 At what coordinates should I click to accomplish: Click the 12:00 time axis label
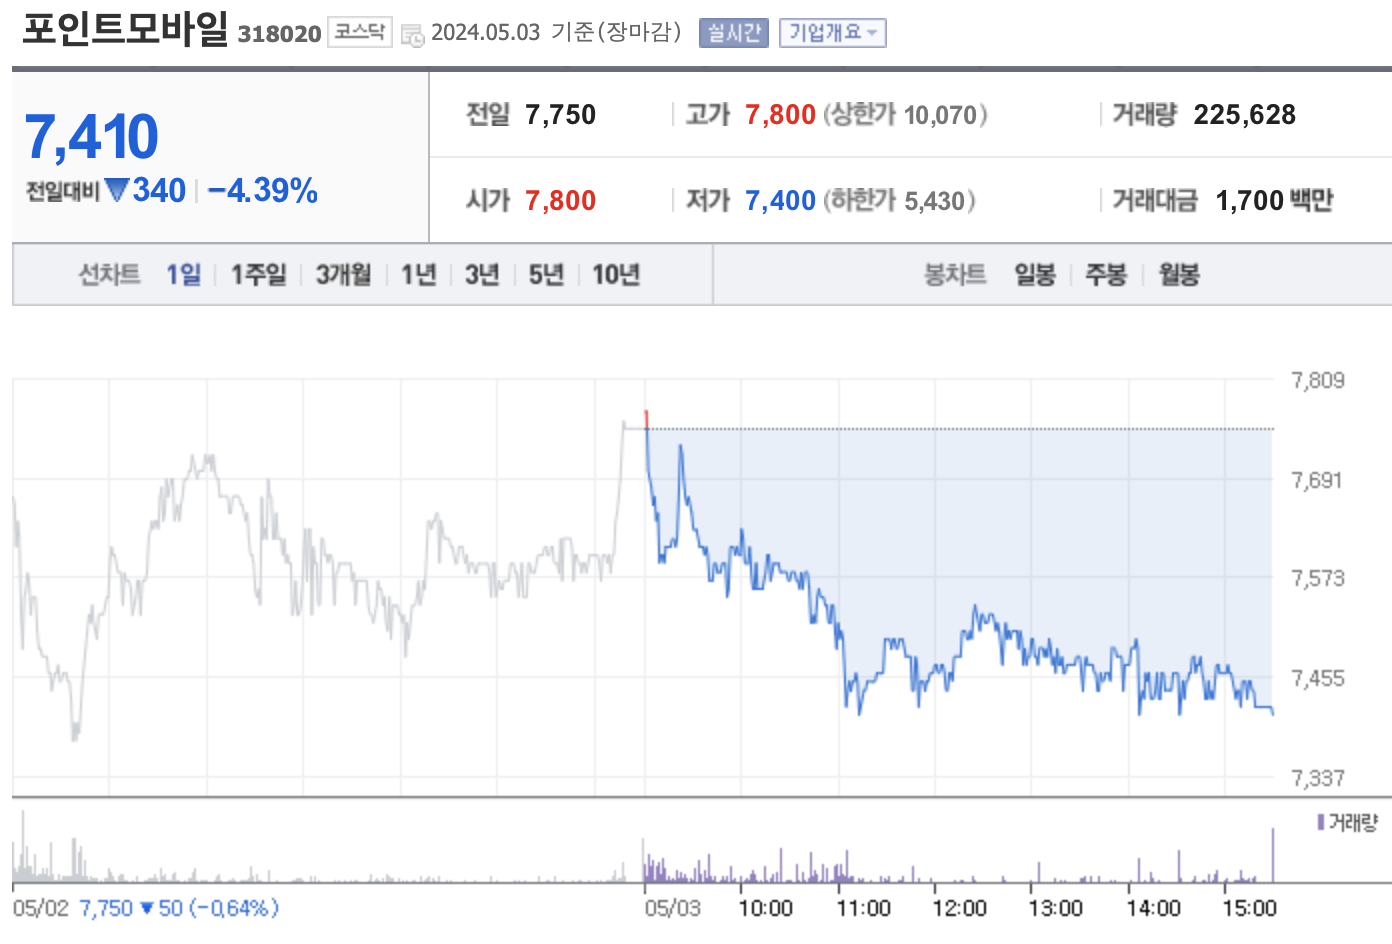click(x=960, y=908)
